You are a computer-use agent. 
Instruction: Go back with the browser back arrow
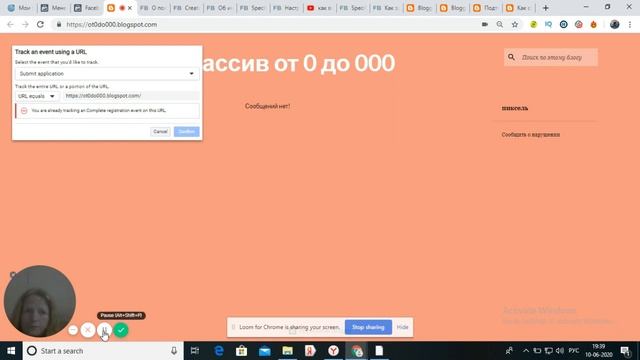point(10,24)
